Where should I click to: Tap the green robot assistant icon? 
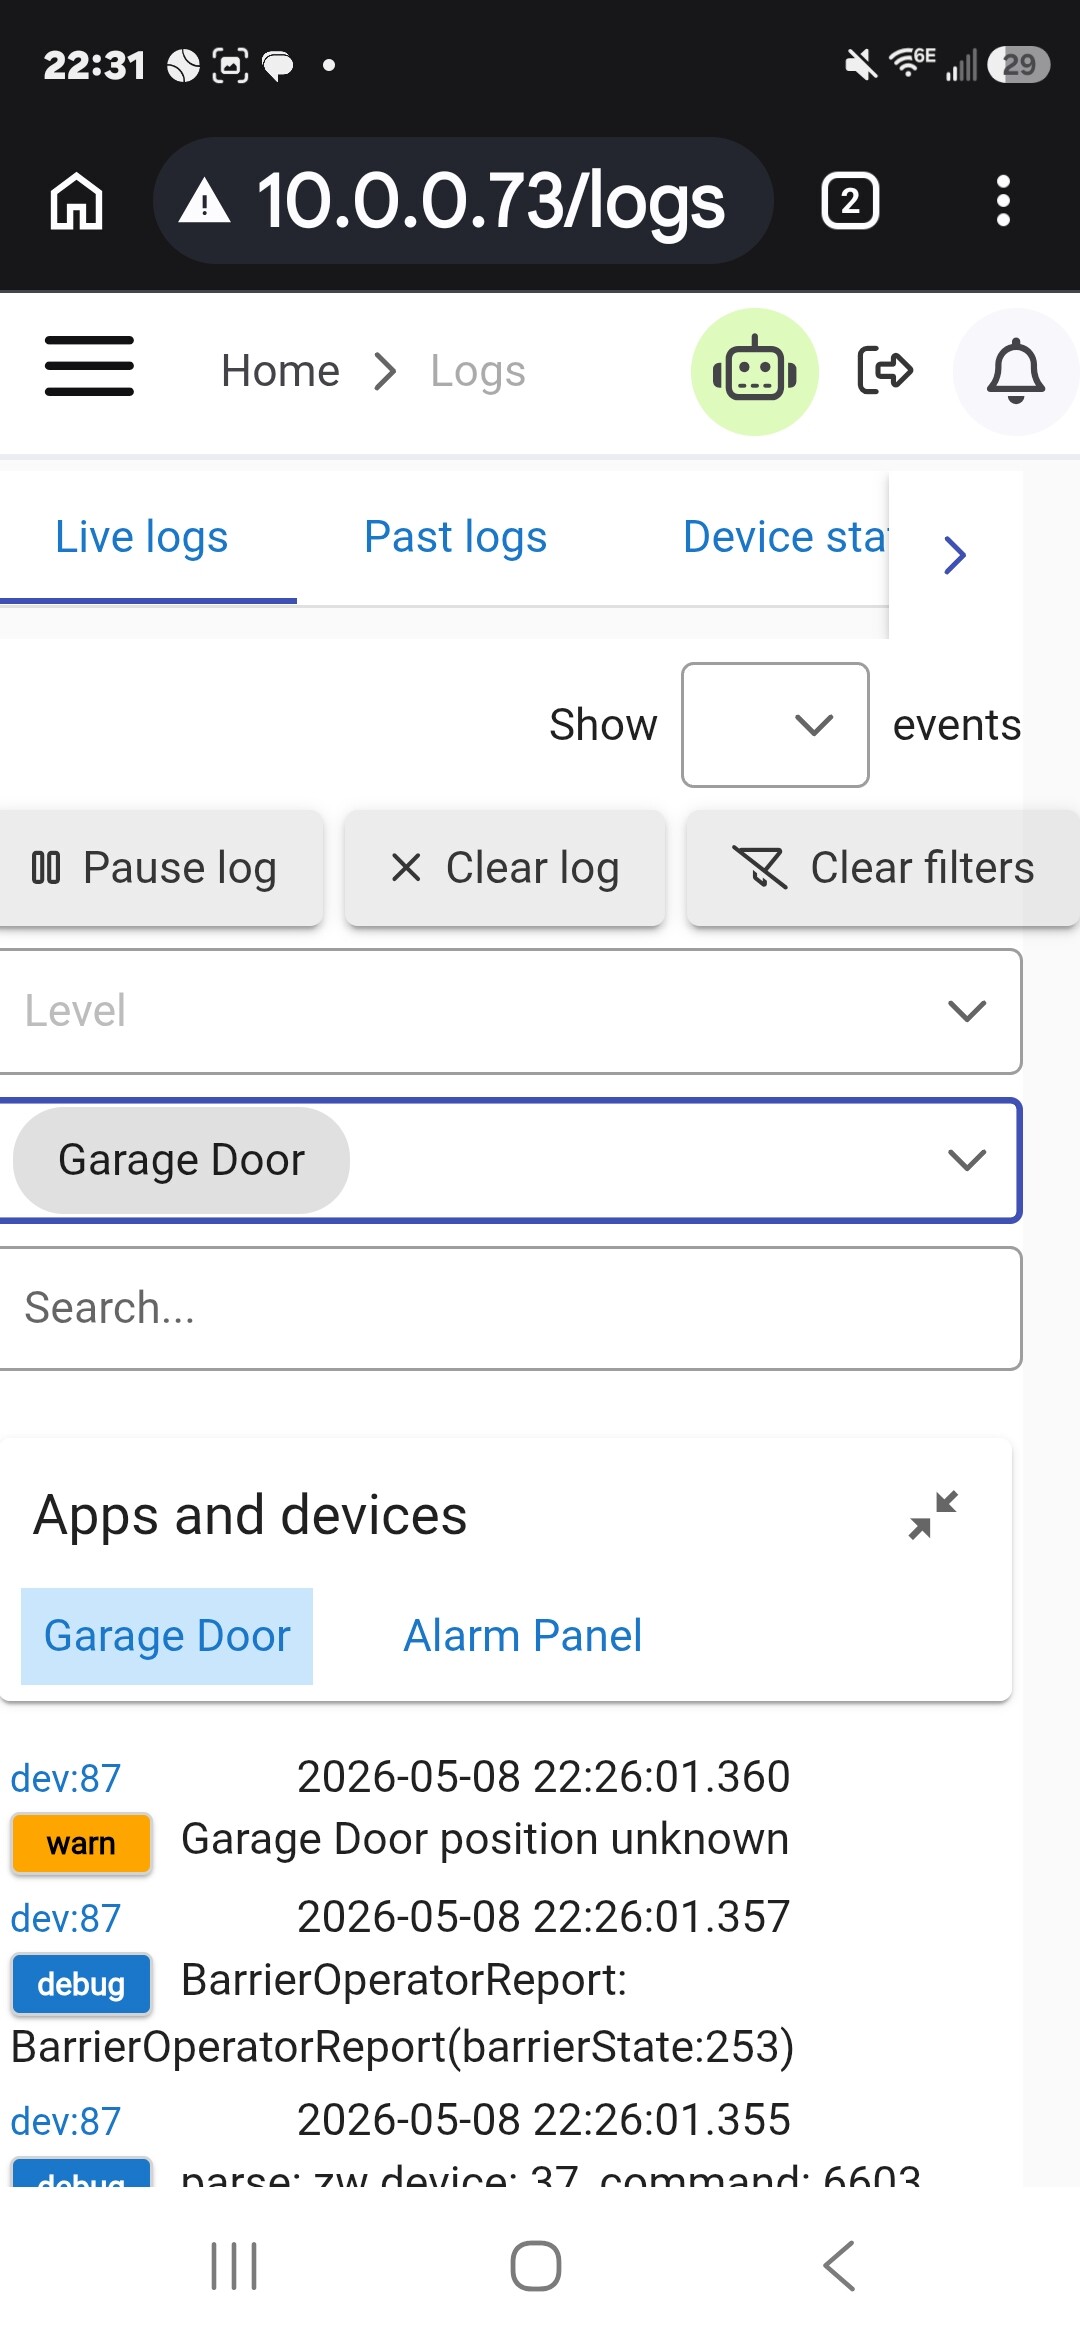(755, 372)
